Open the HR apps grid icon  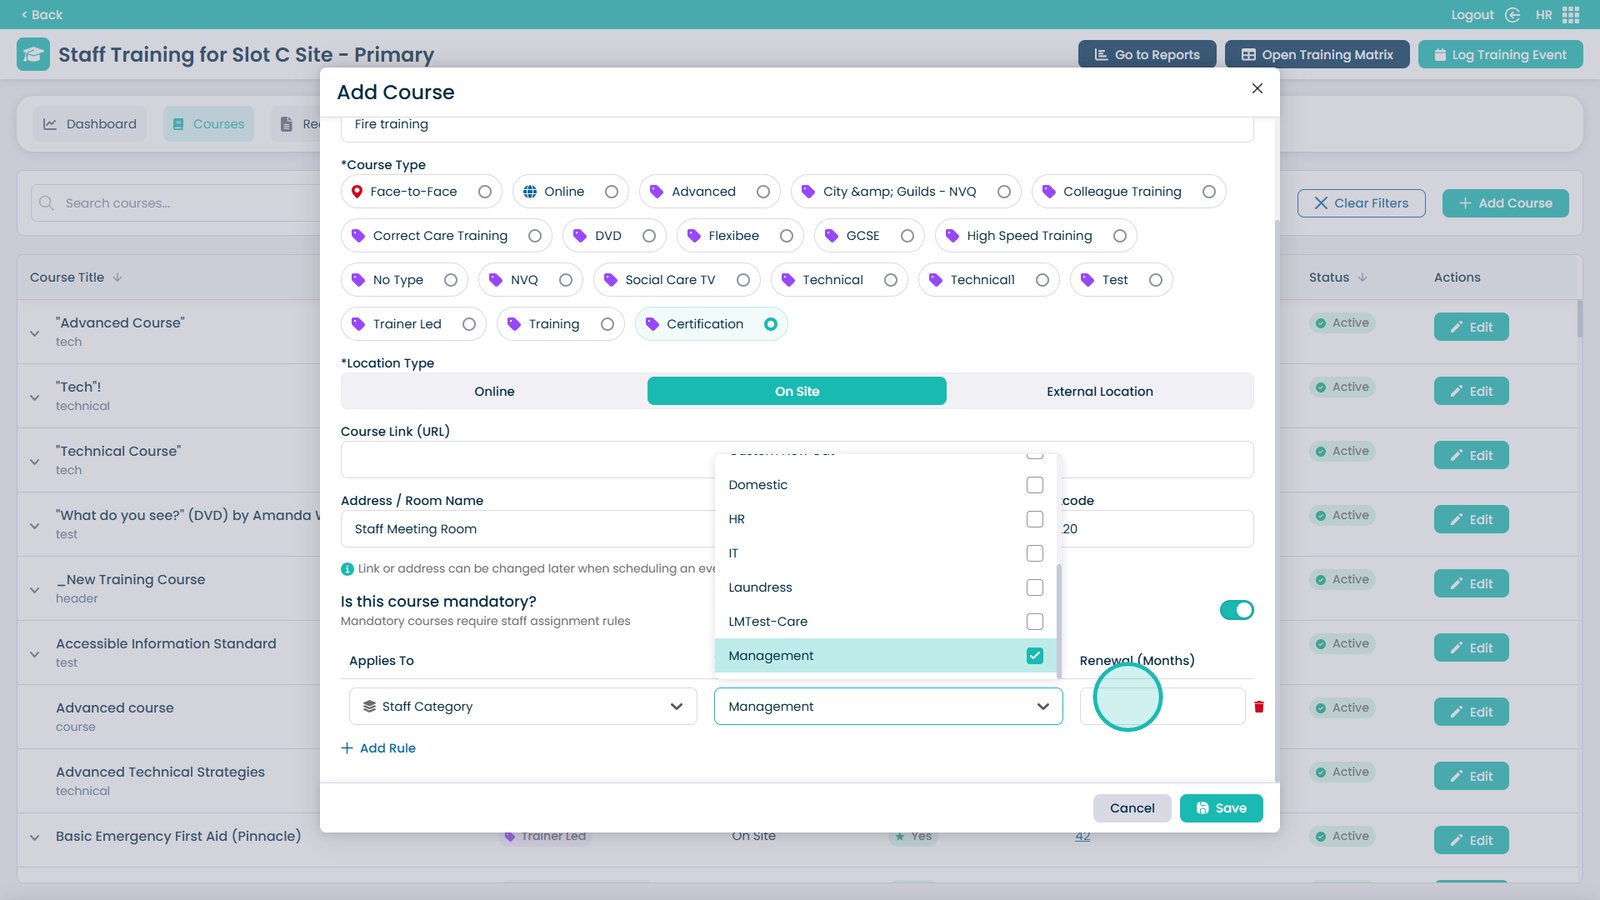pos(1571,15)
